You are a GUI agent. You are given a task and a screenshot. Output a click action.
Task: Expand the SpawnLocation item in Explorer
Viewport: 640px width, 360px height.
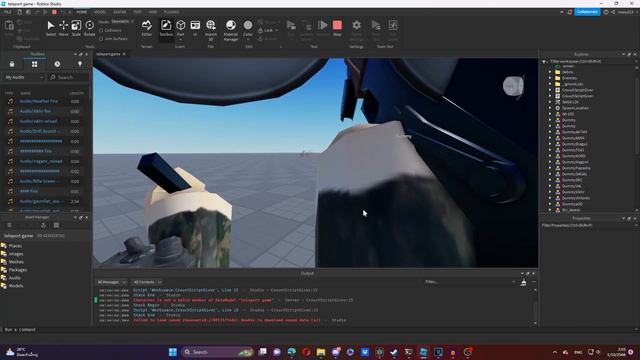point(550,108)
